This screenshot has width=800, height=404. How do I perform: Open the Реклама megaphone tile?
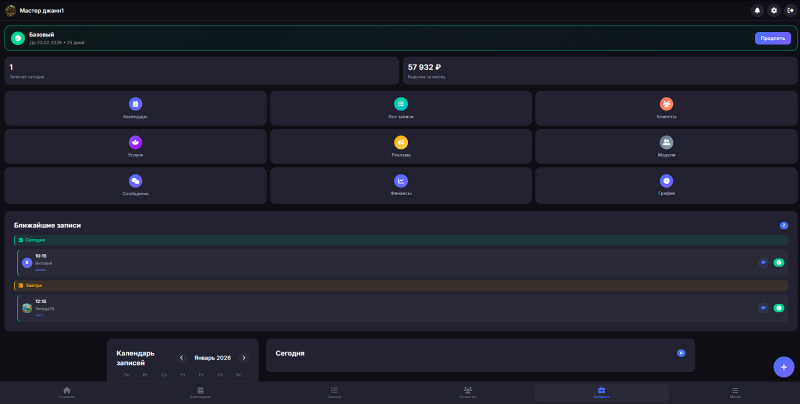point(401,146)
